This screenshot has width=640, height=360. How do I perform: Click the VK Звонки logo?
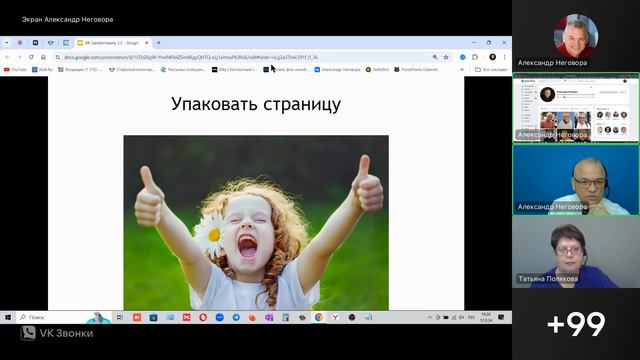click(x=57, y=333)
